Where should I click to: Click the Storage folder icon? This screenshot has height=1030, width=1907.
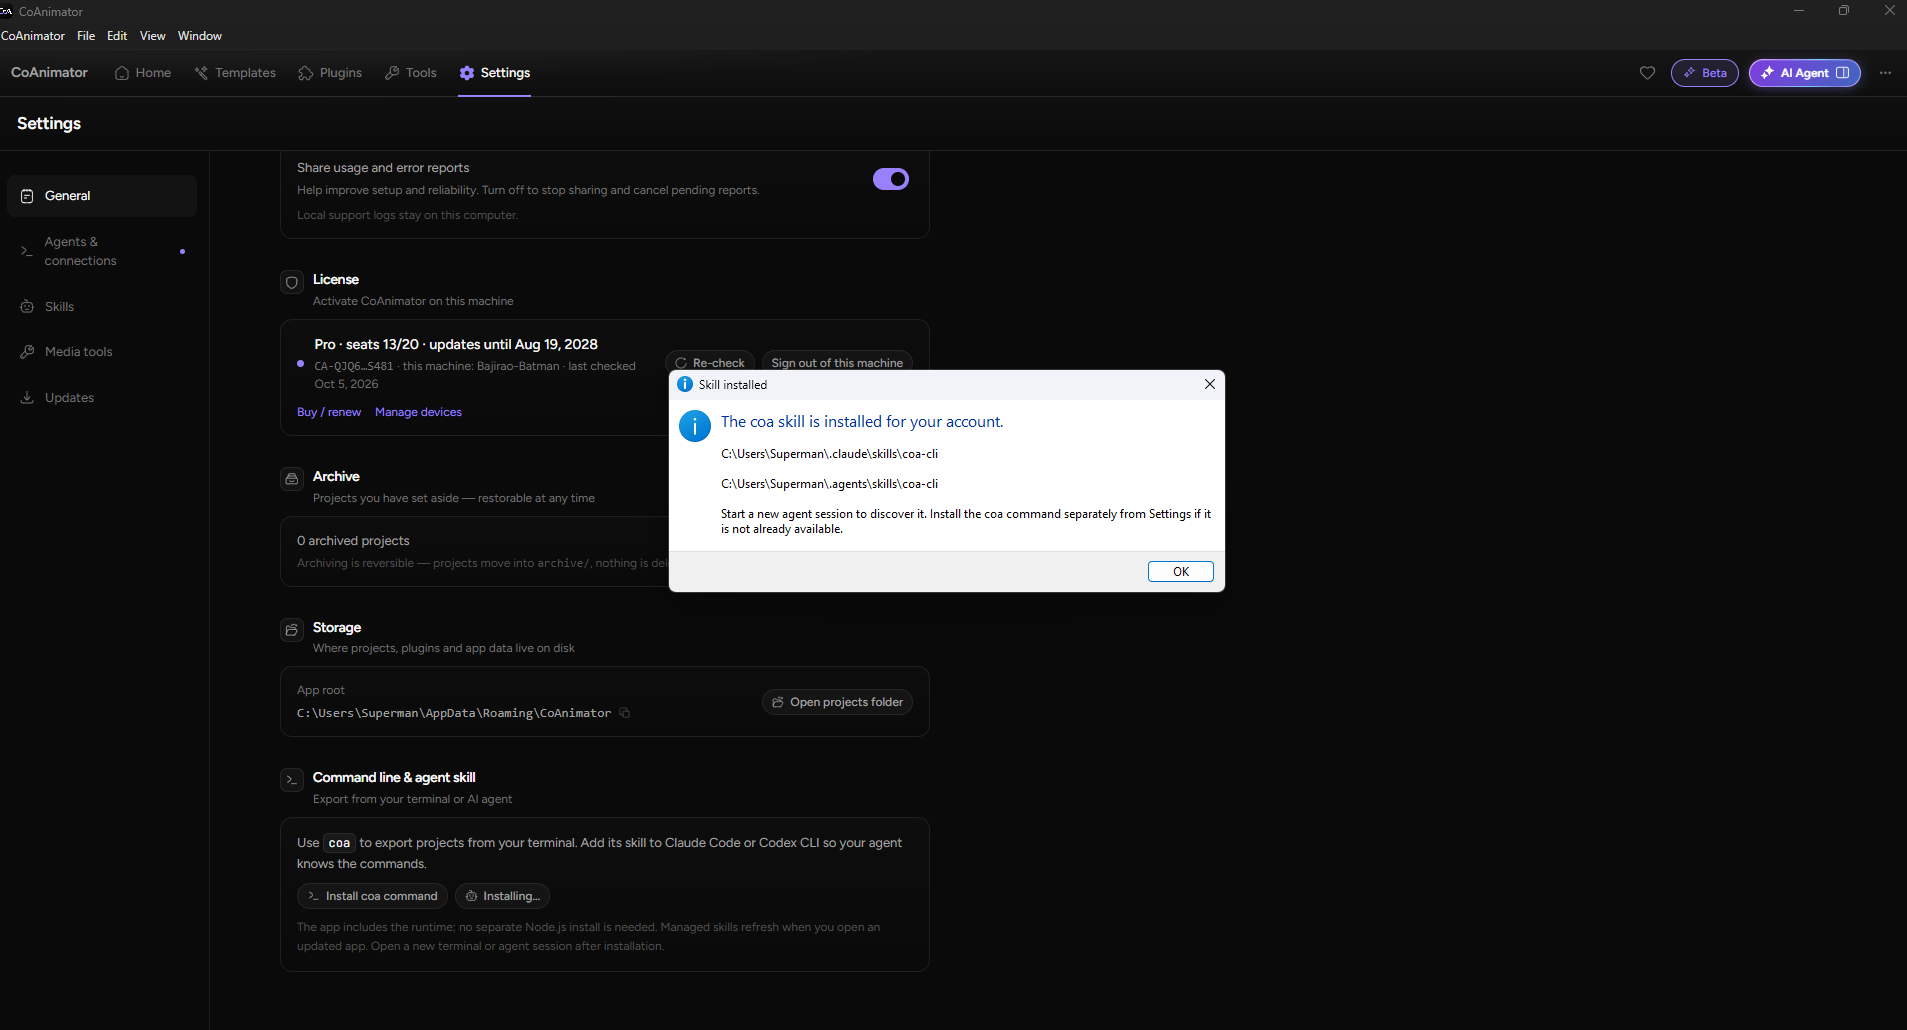click(292, 630)
